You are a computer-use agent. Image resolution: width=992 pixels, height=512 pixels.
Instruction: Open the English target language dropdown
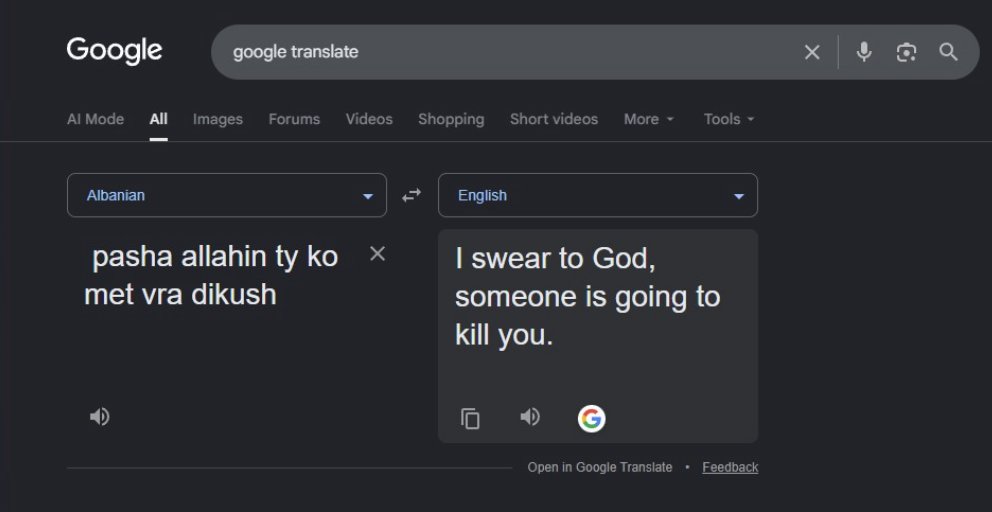coord(598,195)
